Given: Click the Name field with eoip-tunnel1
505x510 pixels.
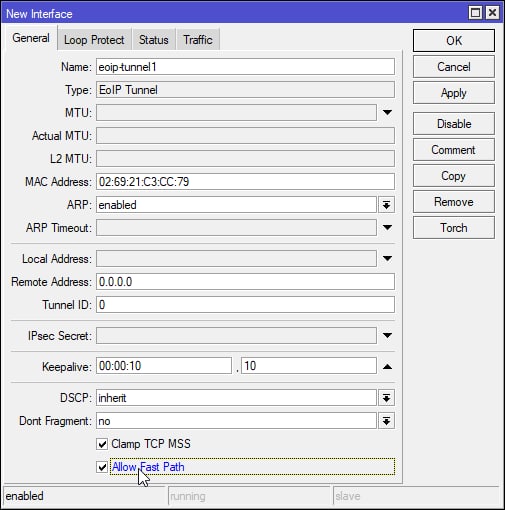Looking at the screenshot, I should pyautogui.click(x=245, y=67).
